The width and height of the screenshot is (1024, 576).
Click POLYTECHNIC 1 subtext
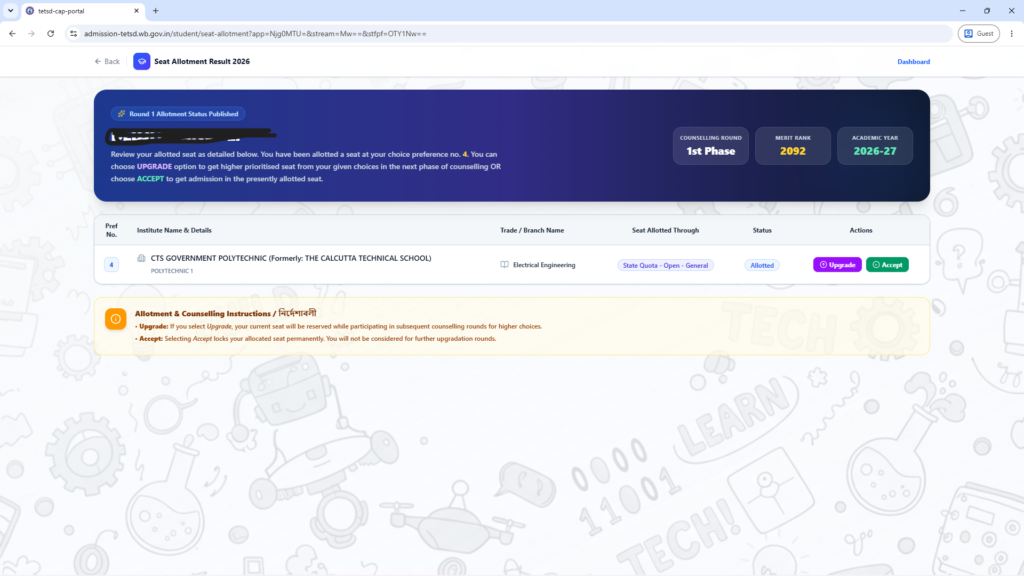click(x=172, y=271)
